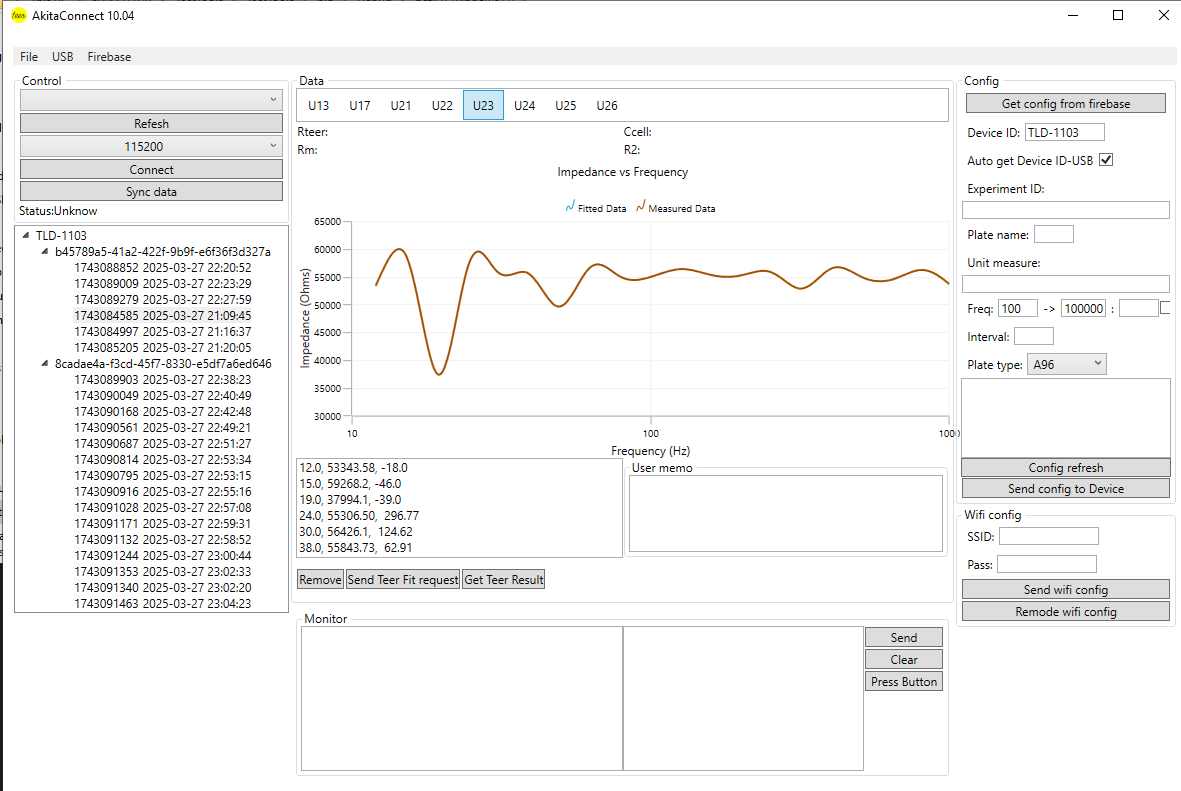
Task: Open the Firebase menu
Action: tap(109, 56)
